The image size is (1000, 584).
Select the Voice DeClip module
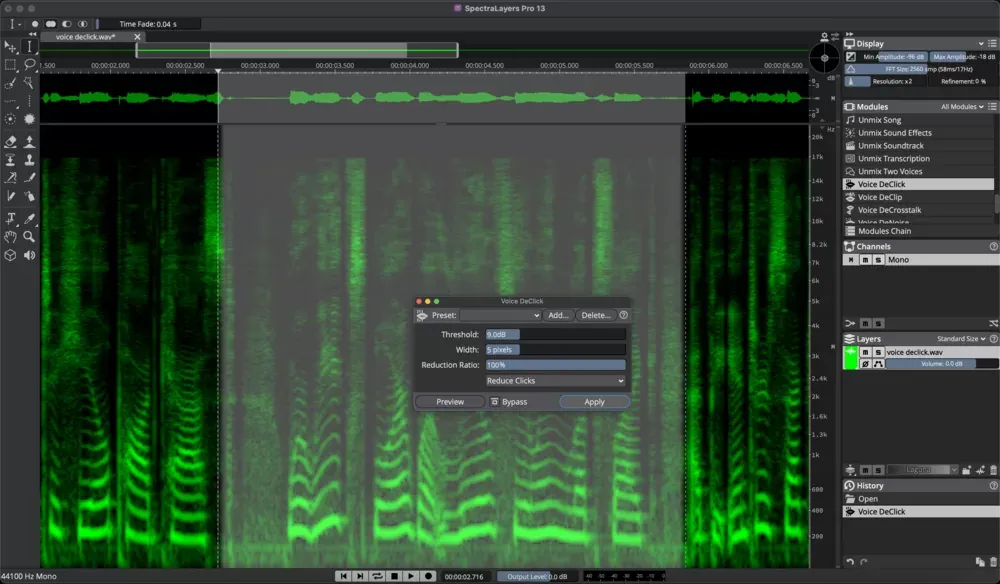(x=918, y=197)
